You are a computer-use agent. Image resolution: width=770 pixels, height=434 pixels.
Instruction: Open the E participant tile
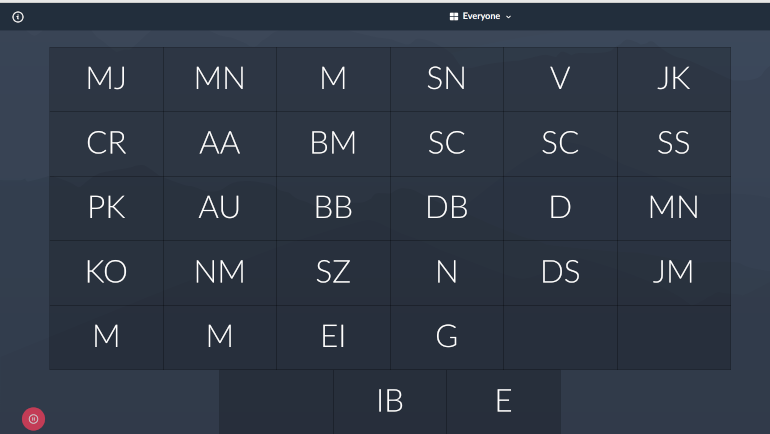(504, 402)
